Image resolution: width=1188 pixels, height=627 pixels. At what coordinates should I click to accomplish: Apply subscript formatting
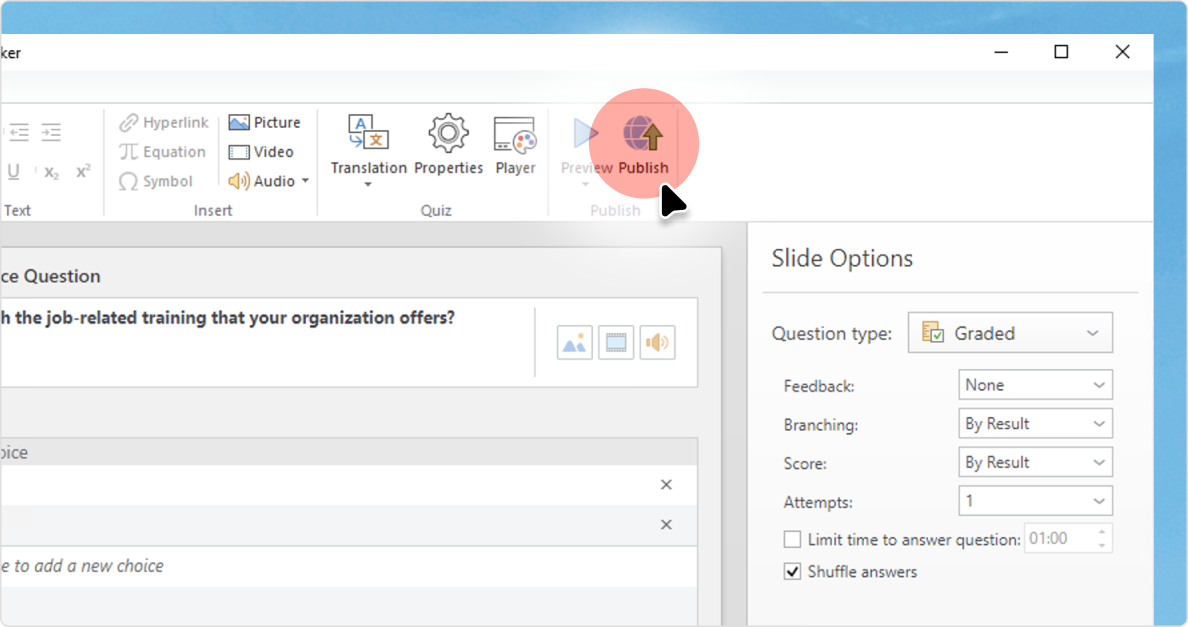tap(52, 172)
